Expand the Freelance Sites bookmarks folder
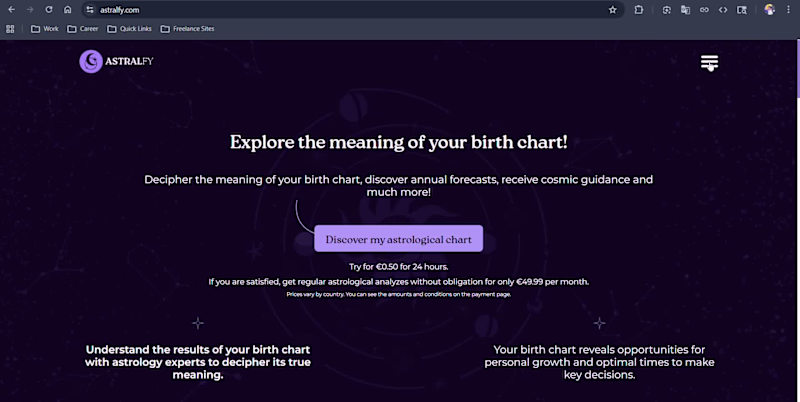Screen dimensions: 800x402 [x=187, y=29]
